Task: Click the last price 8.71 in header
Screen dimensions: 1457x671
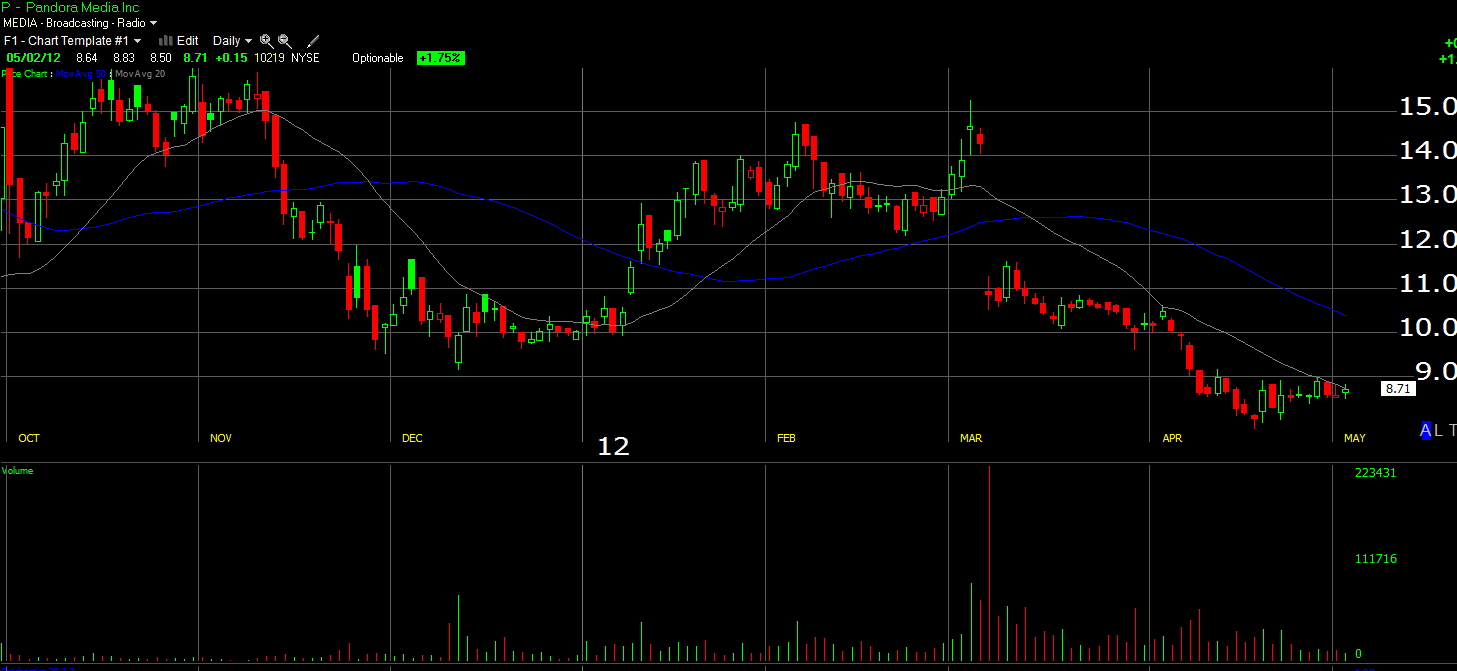Action: tap(195, 58)
